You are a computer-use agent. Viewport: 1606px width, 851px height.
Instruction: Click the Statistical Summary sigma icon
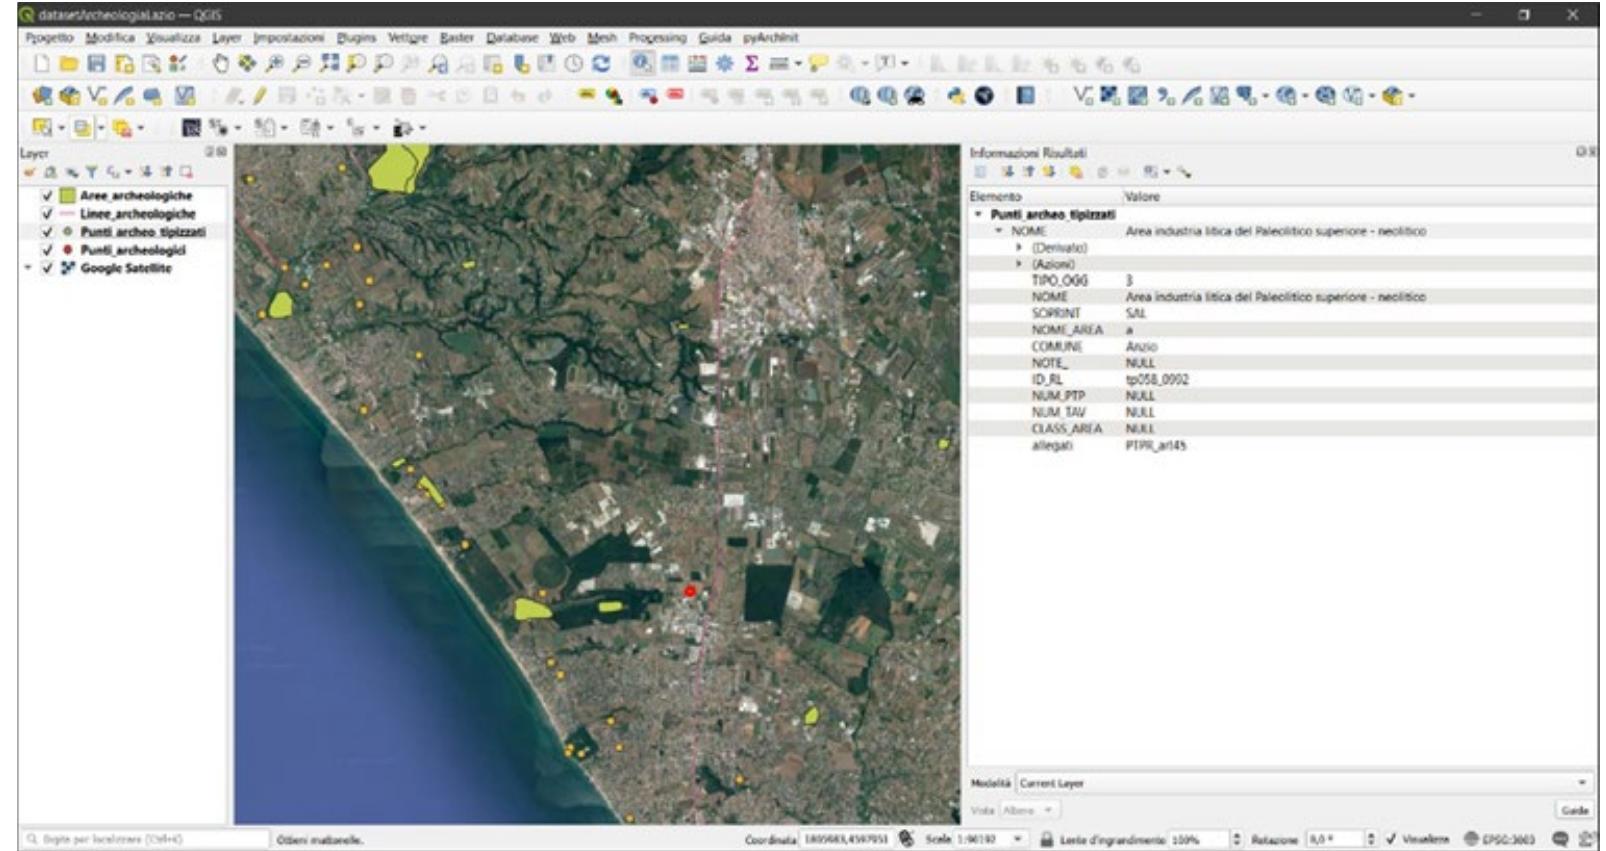pyautogui.click(x=752, y=64)
